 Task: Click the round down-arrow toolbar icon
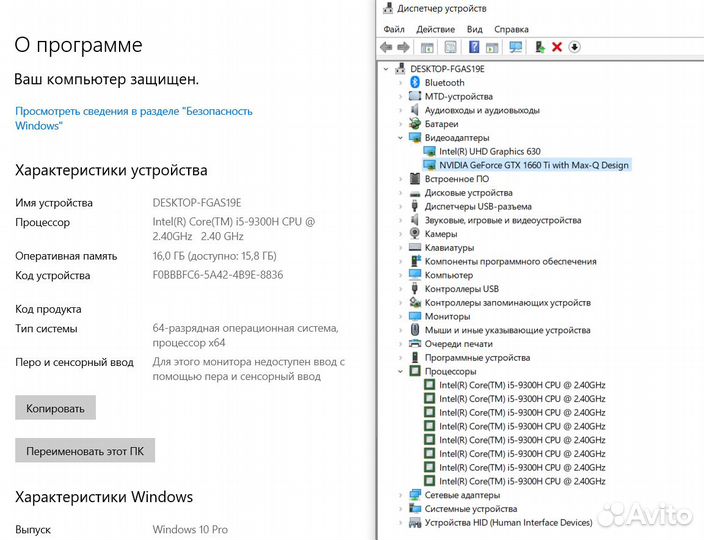pyautogui.click(x=575, y=47)
